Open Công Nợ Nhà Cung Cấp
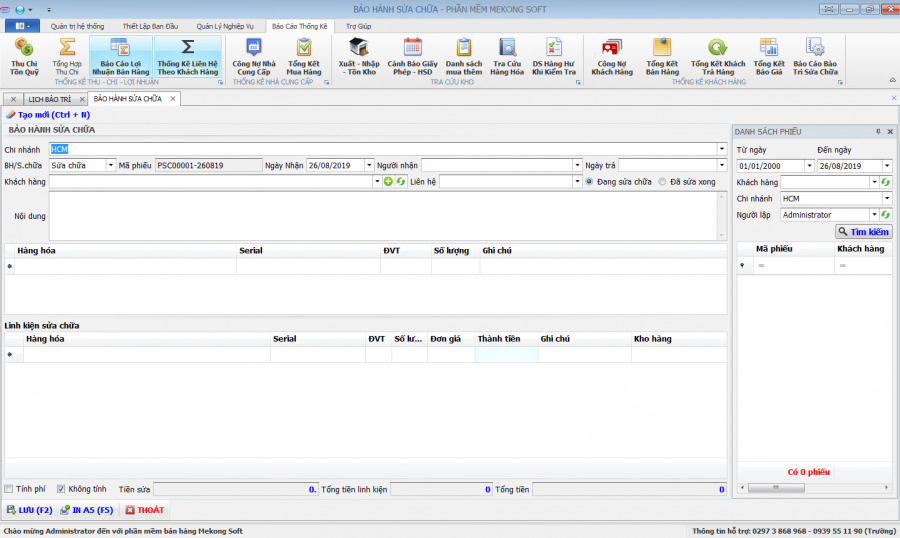 coord(254,56)
